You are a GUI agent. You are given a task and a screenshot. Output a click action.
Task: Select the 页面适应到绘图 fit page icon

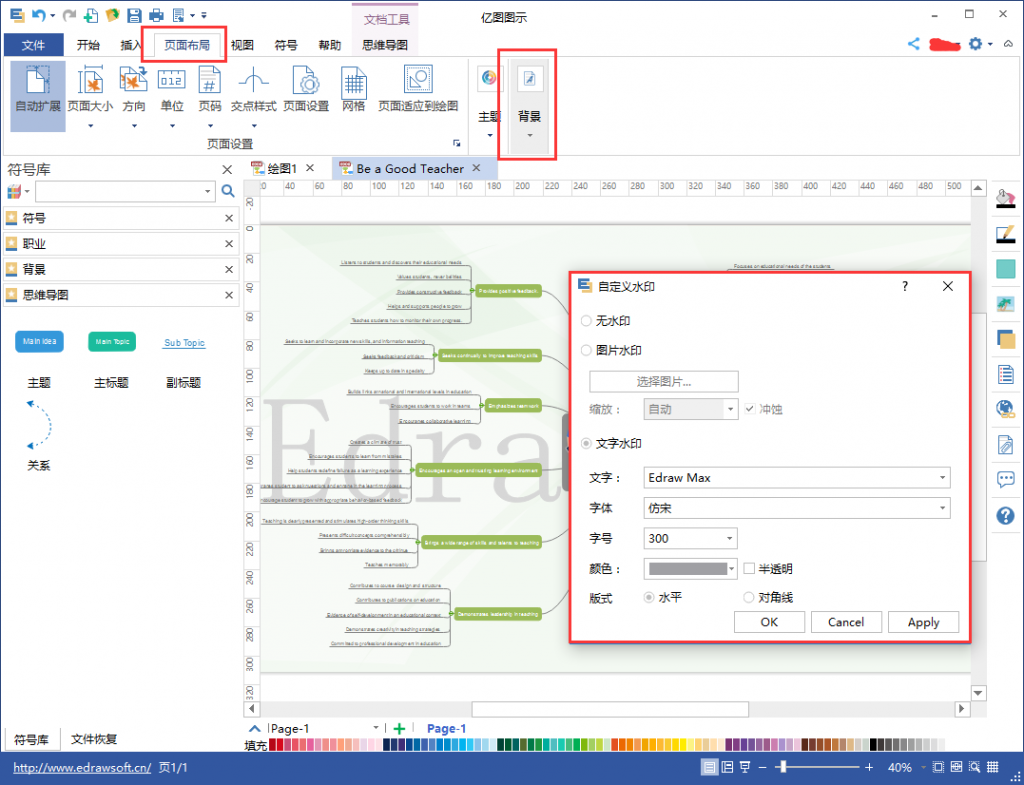(418, 81)
